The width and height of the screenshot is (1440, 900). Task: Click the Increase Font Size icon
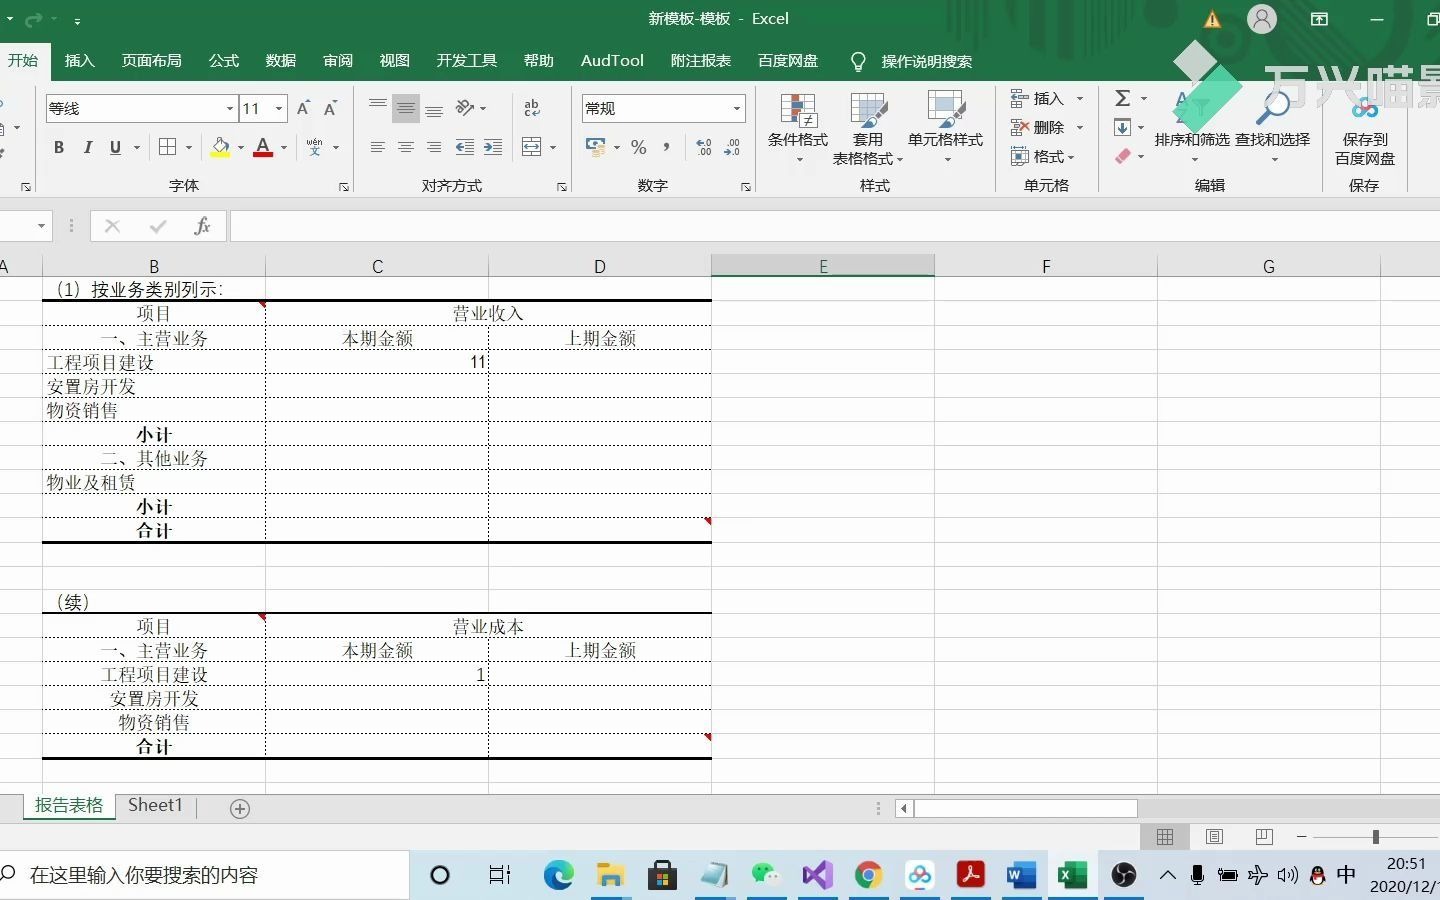tap(304, 108)
